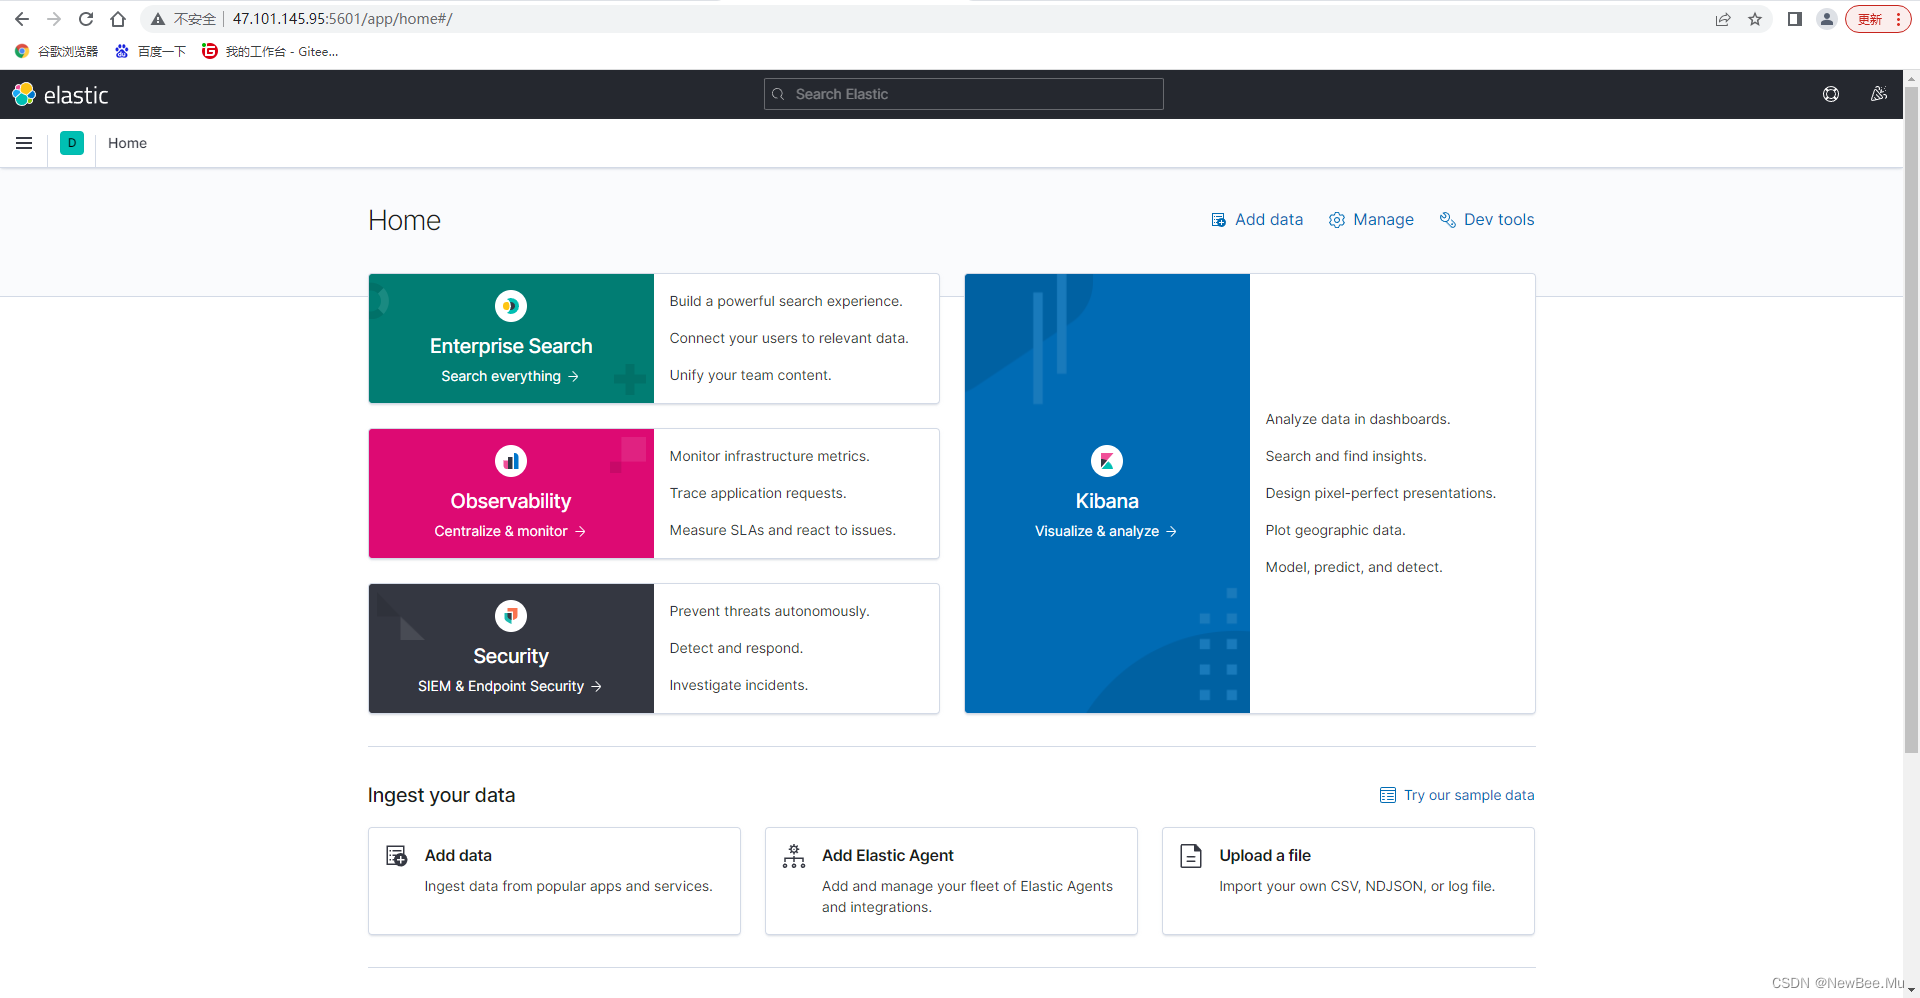Click the Upload a file document icon
Image resolution: width=1920 pixels, height=998 pixels.
click(x=1191, y=856)
